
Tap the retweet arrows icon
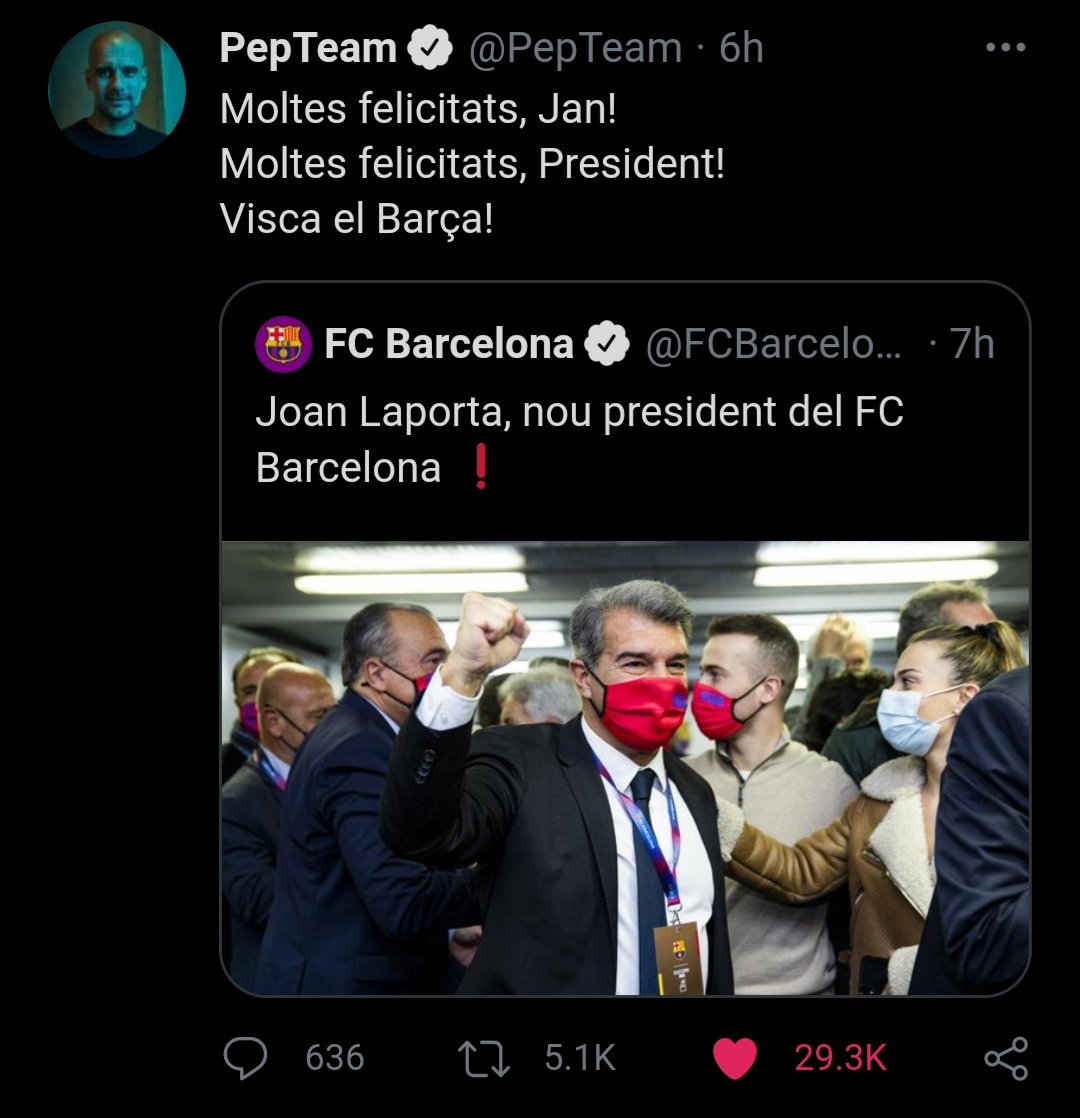[x=486, y=1058]
